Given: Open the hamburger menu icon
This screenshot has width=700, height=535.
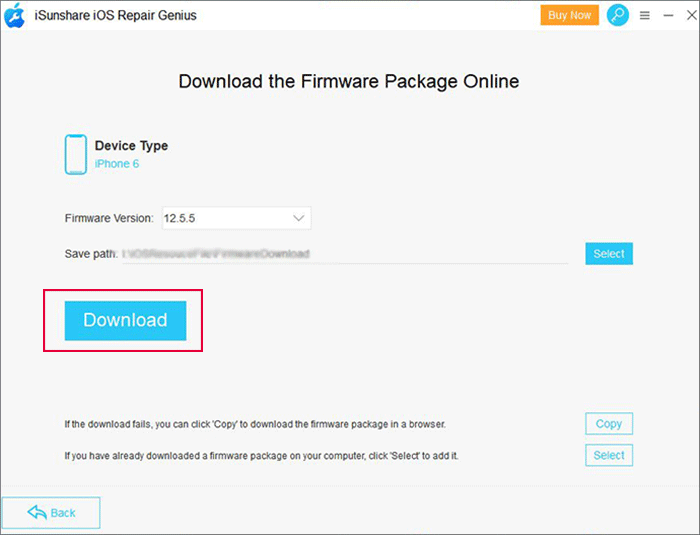Looking at the screenshot, I should pos(644,16).
